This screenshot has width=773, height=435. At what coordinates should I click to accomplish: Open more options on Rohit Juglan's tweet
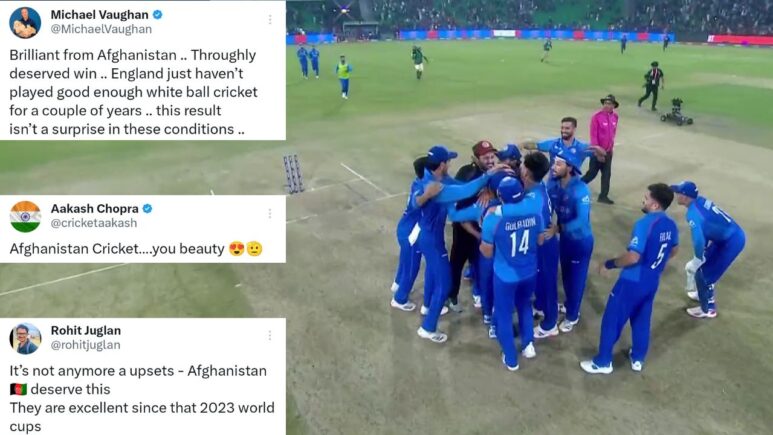click(270, 335)
